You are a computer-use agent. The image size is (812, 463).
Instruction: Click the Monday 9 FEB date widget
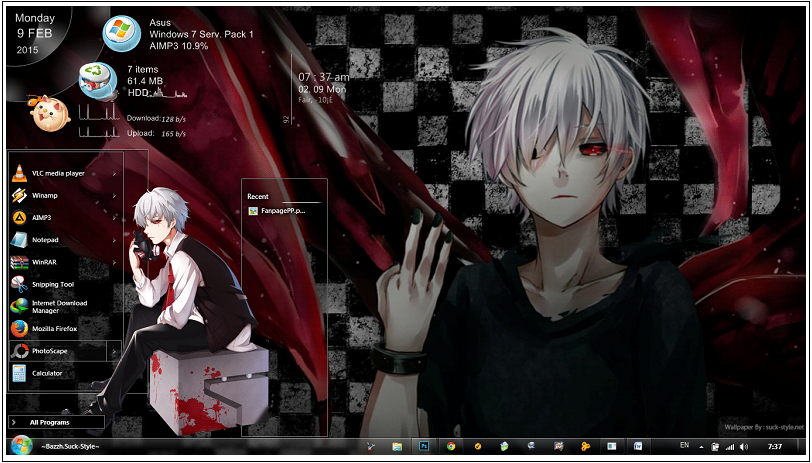click(35, 34)
